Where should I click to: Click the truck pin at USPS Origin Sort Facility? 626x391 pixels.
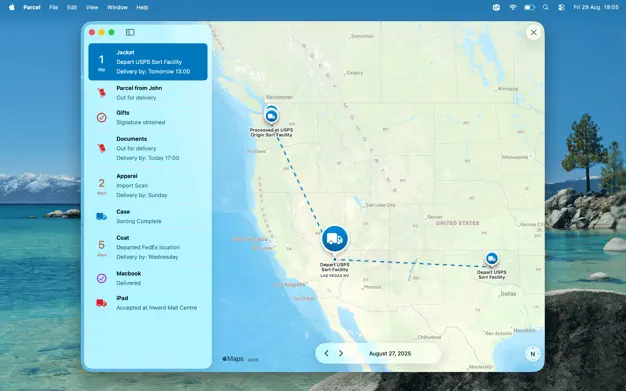click(271, 116)
